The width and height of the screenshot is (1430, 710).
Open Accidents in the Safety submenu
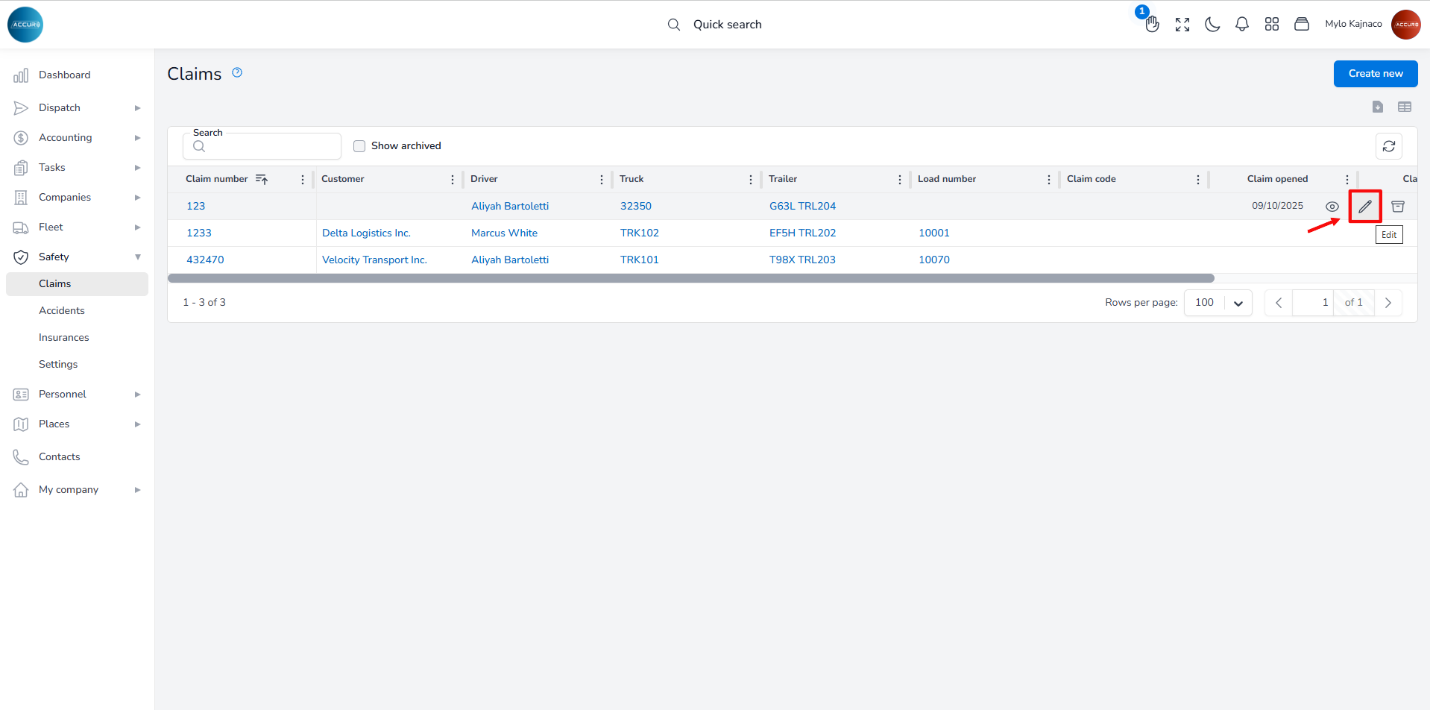61,311
